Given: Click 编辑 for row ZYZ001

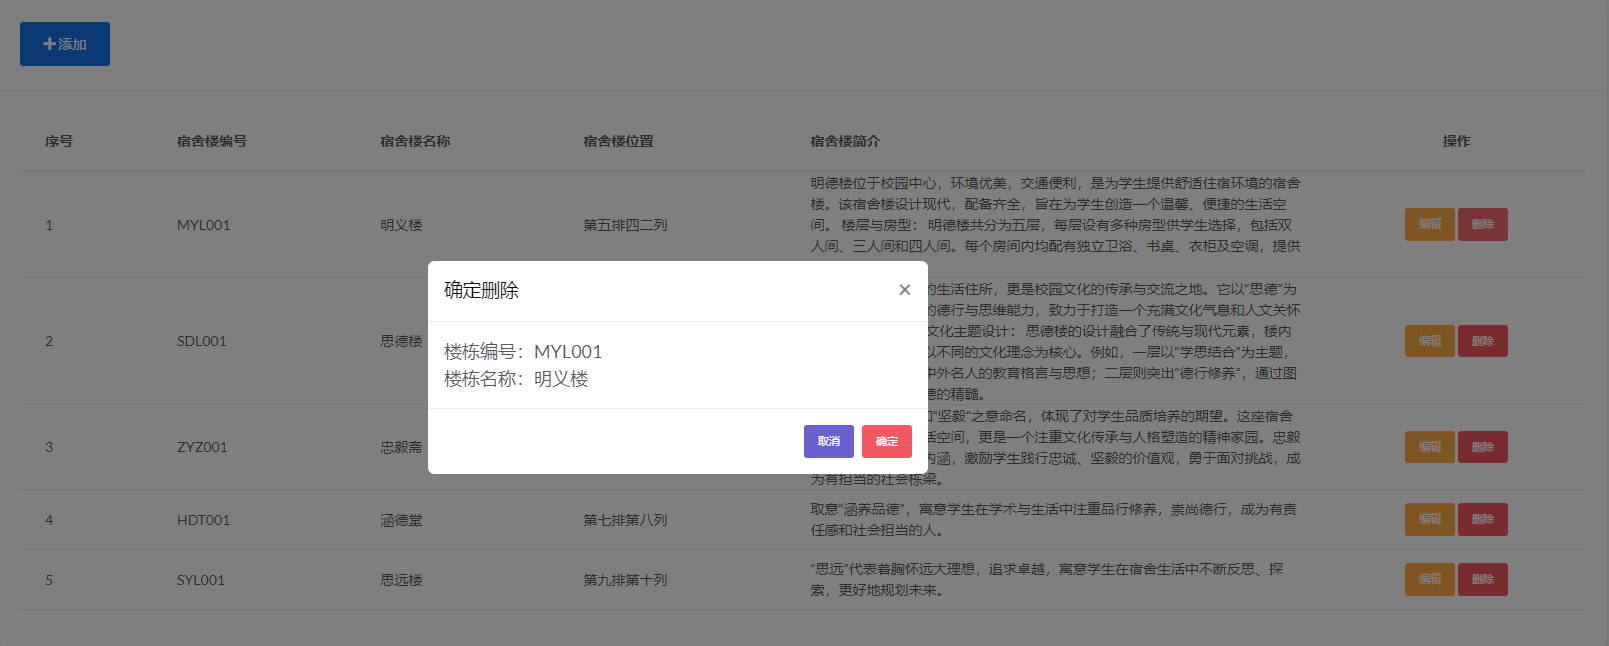Looking at the screenshot, I should pos(1430,447).
